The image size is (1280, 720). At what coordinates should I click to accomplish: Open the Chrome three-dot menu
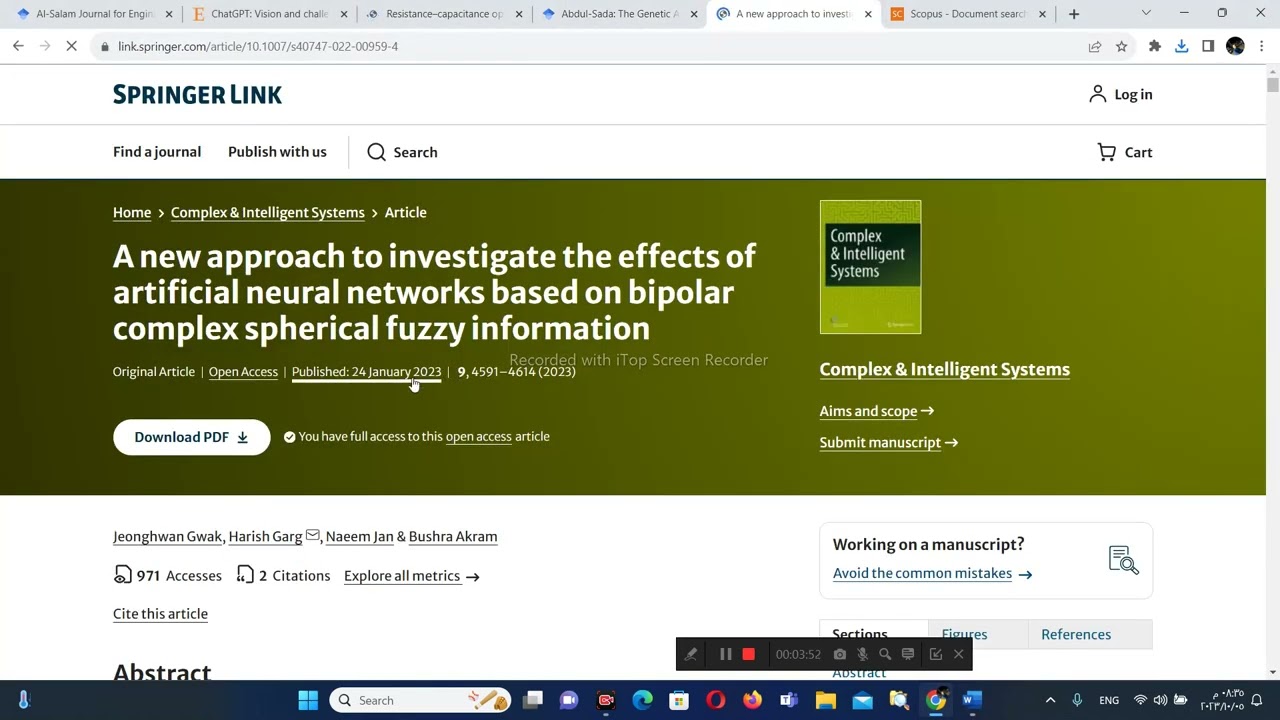pos(1262,46)
